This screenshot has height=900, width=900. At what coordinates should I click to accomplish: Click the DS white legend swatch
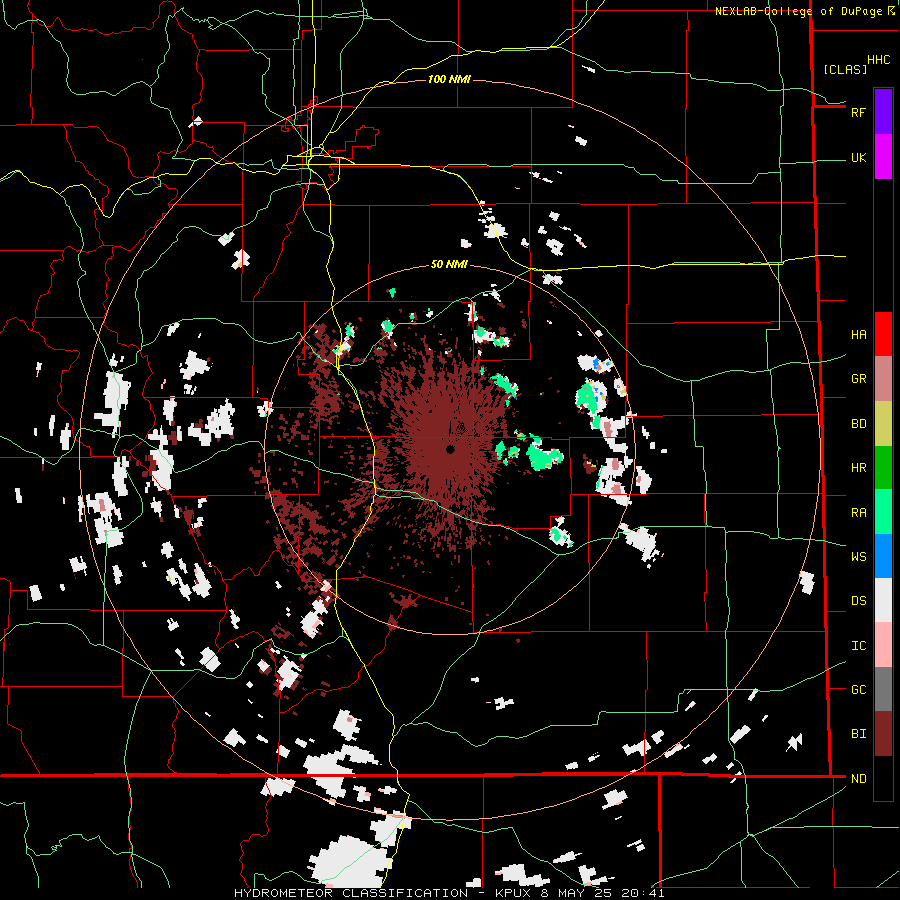pyautogui.click(x=883, y=600)
